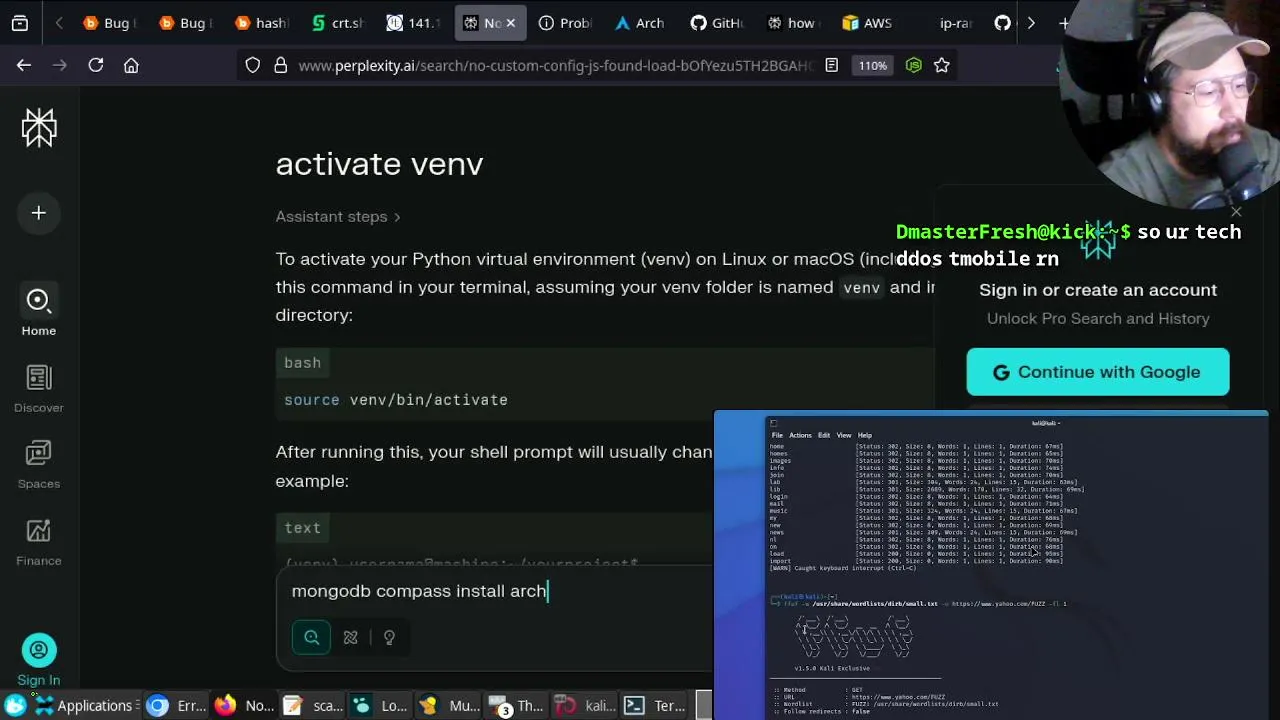Go back in browser history
Screen dimensions: 1280x720
click(x=24, y=65)
